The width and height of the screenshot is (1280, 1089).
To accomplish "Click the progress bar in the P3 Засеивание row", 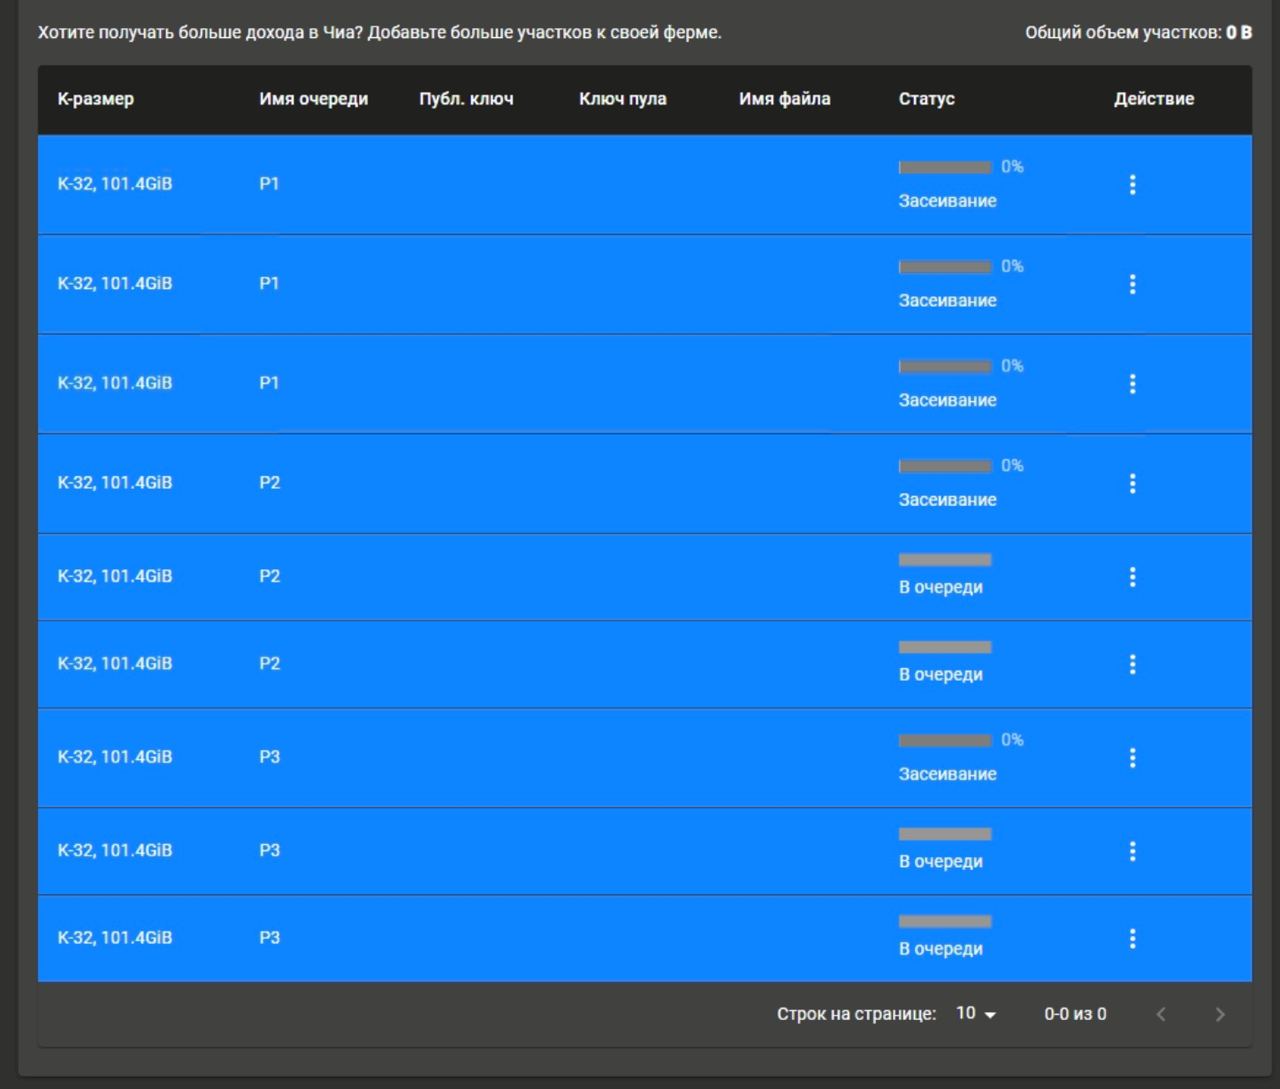I will pyautogui.click(x=945, y=741).
